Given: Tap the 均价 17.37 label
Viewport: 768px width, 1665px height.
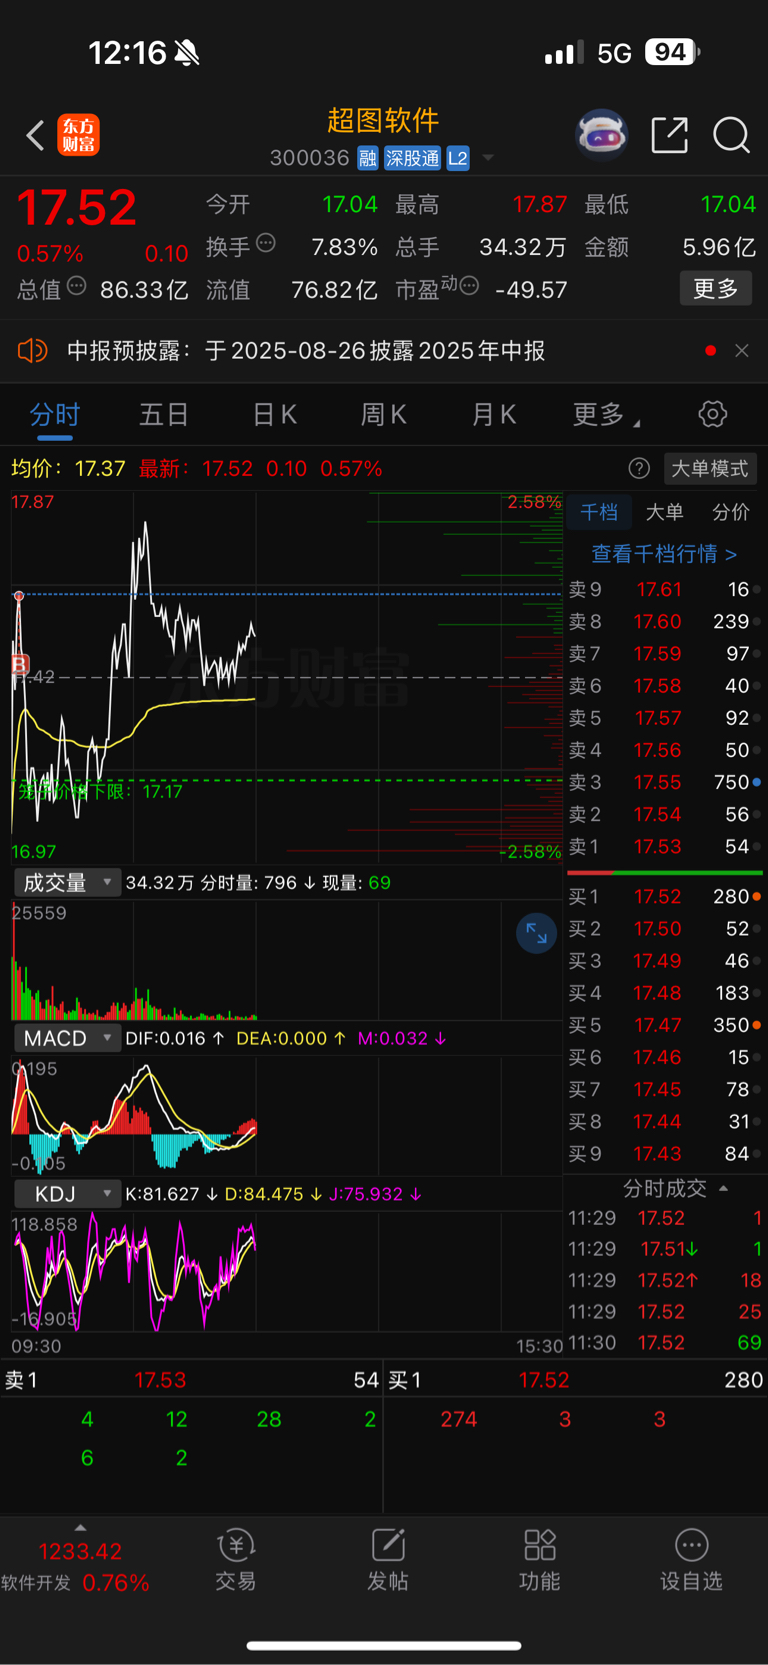Looking at the screenshot, I should [68, 469].
